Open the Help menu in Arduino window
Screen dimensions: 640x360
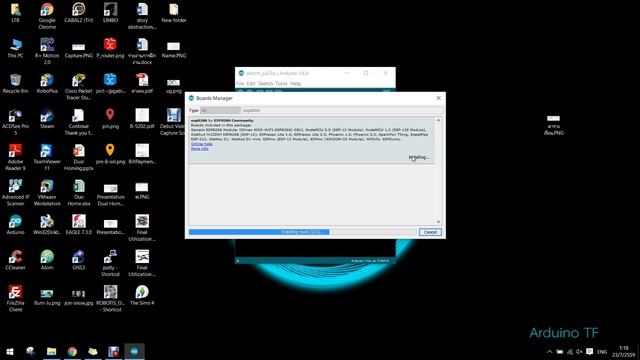[296, 83]
